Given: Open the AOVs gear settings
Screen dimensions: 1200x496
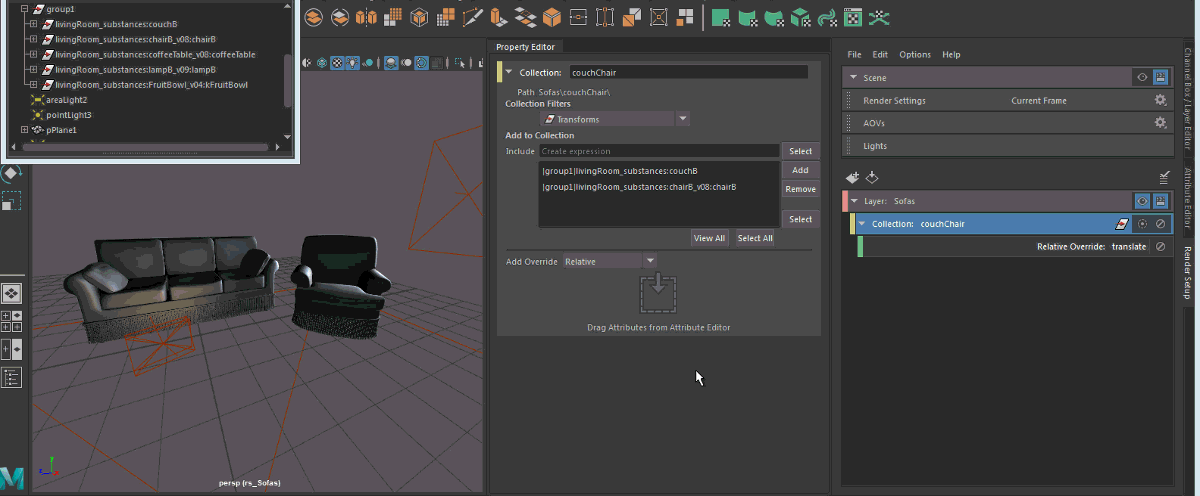Looking at the screenshot, I should tap(1160, 123).
